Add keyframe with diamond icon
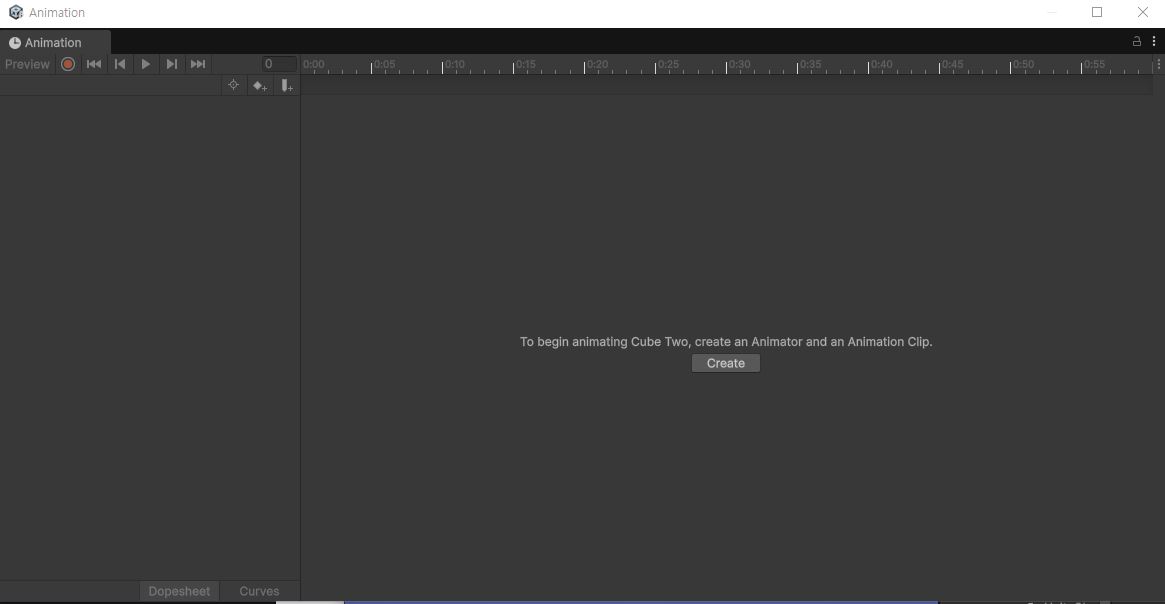This screenshot has height=604, width=1165. point(259,85)
